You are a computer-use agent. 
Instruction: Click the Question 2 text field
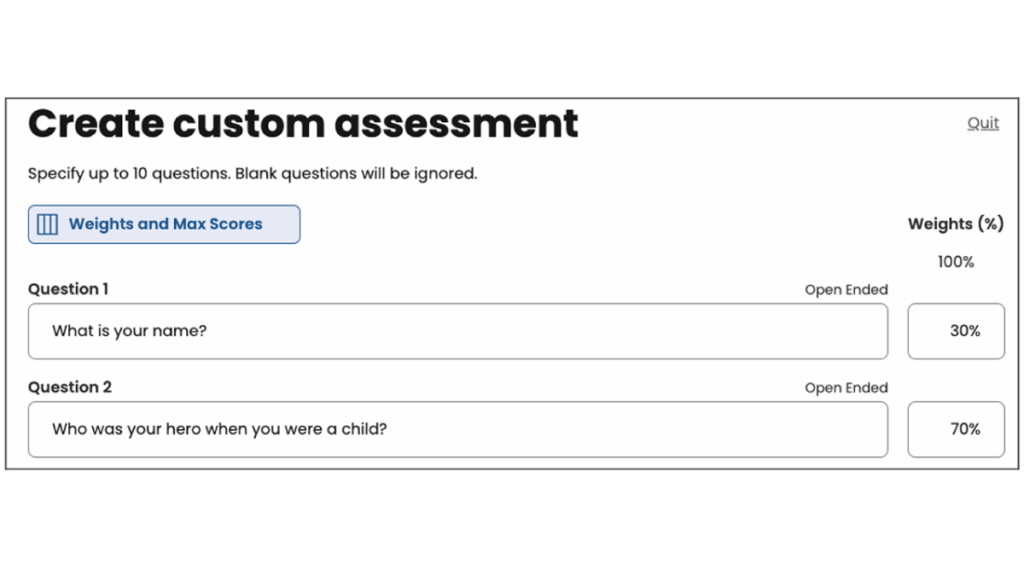(x=457, y=429)
